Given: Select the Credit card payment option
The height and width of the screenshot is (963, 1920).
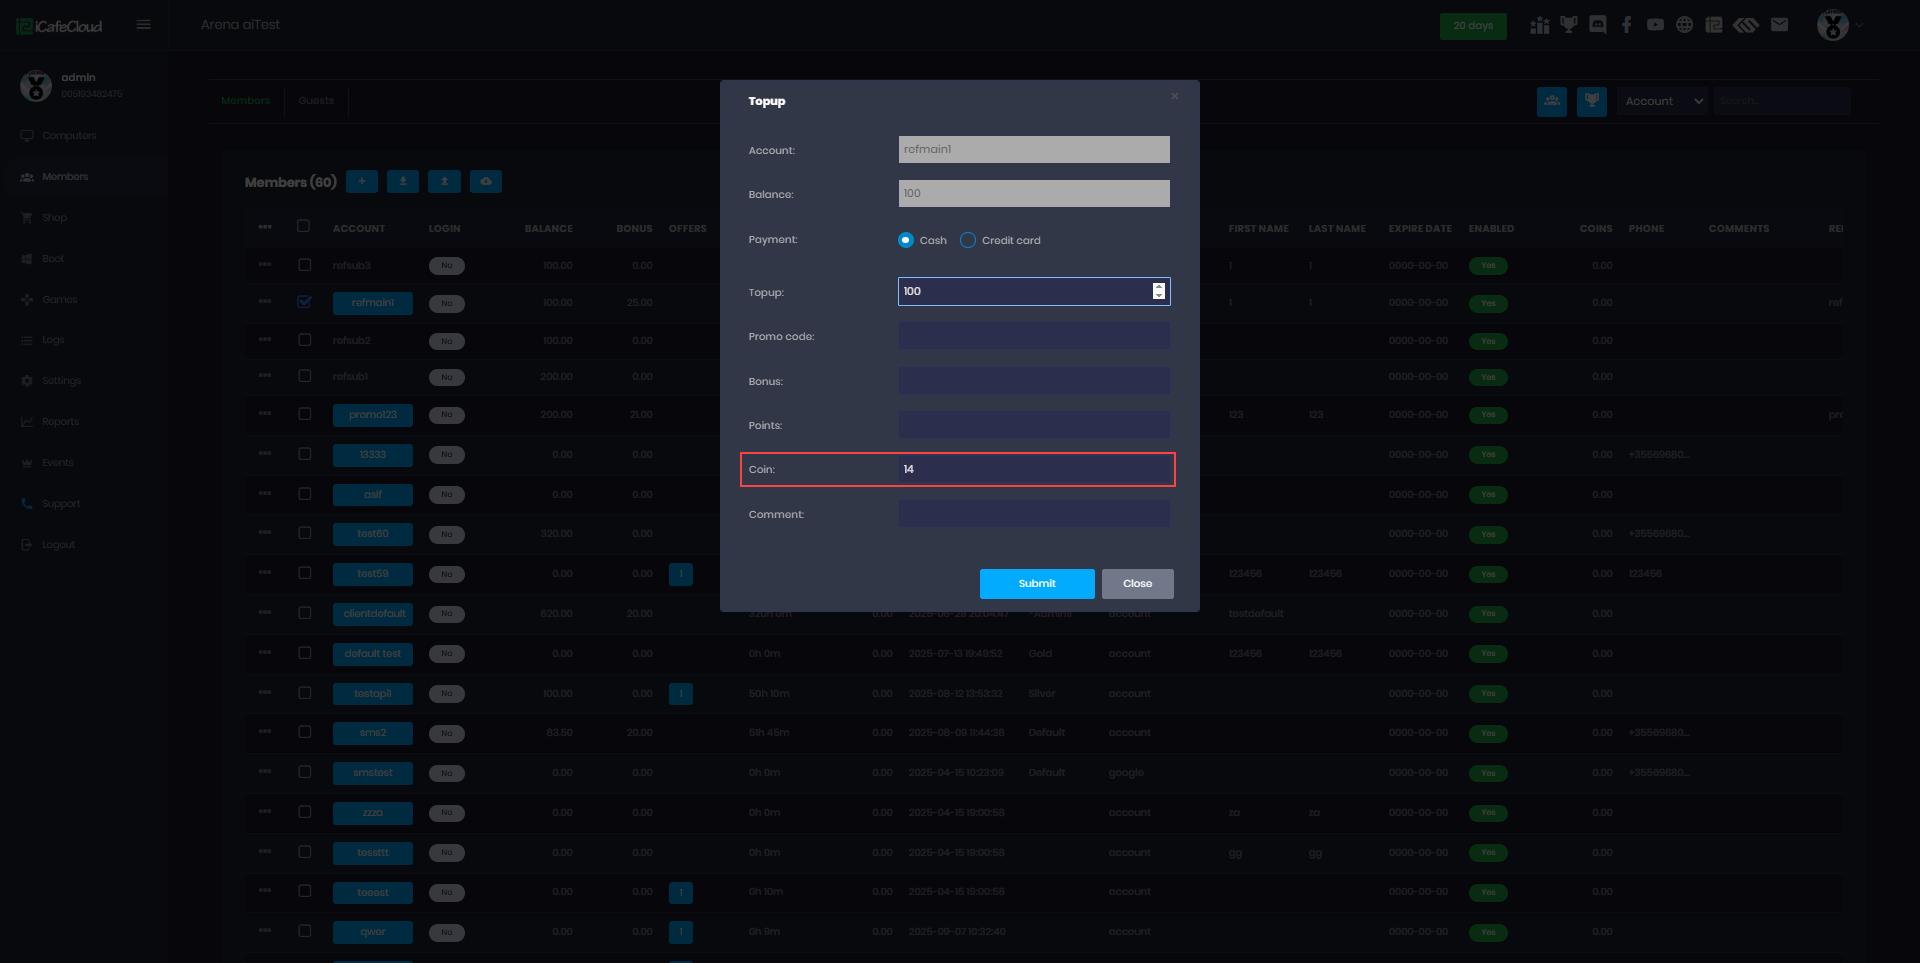Looking at the screenshot, I should 968,240.
